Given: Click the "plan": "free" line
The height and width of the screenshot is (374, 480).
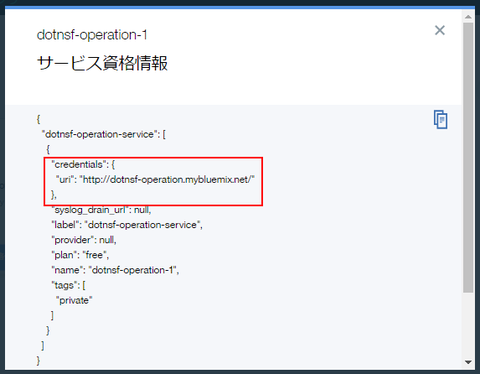Looking at the screenshot, I should click(80, 255).
